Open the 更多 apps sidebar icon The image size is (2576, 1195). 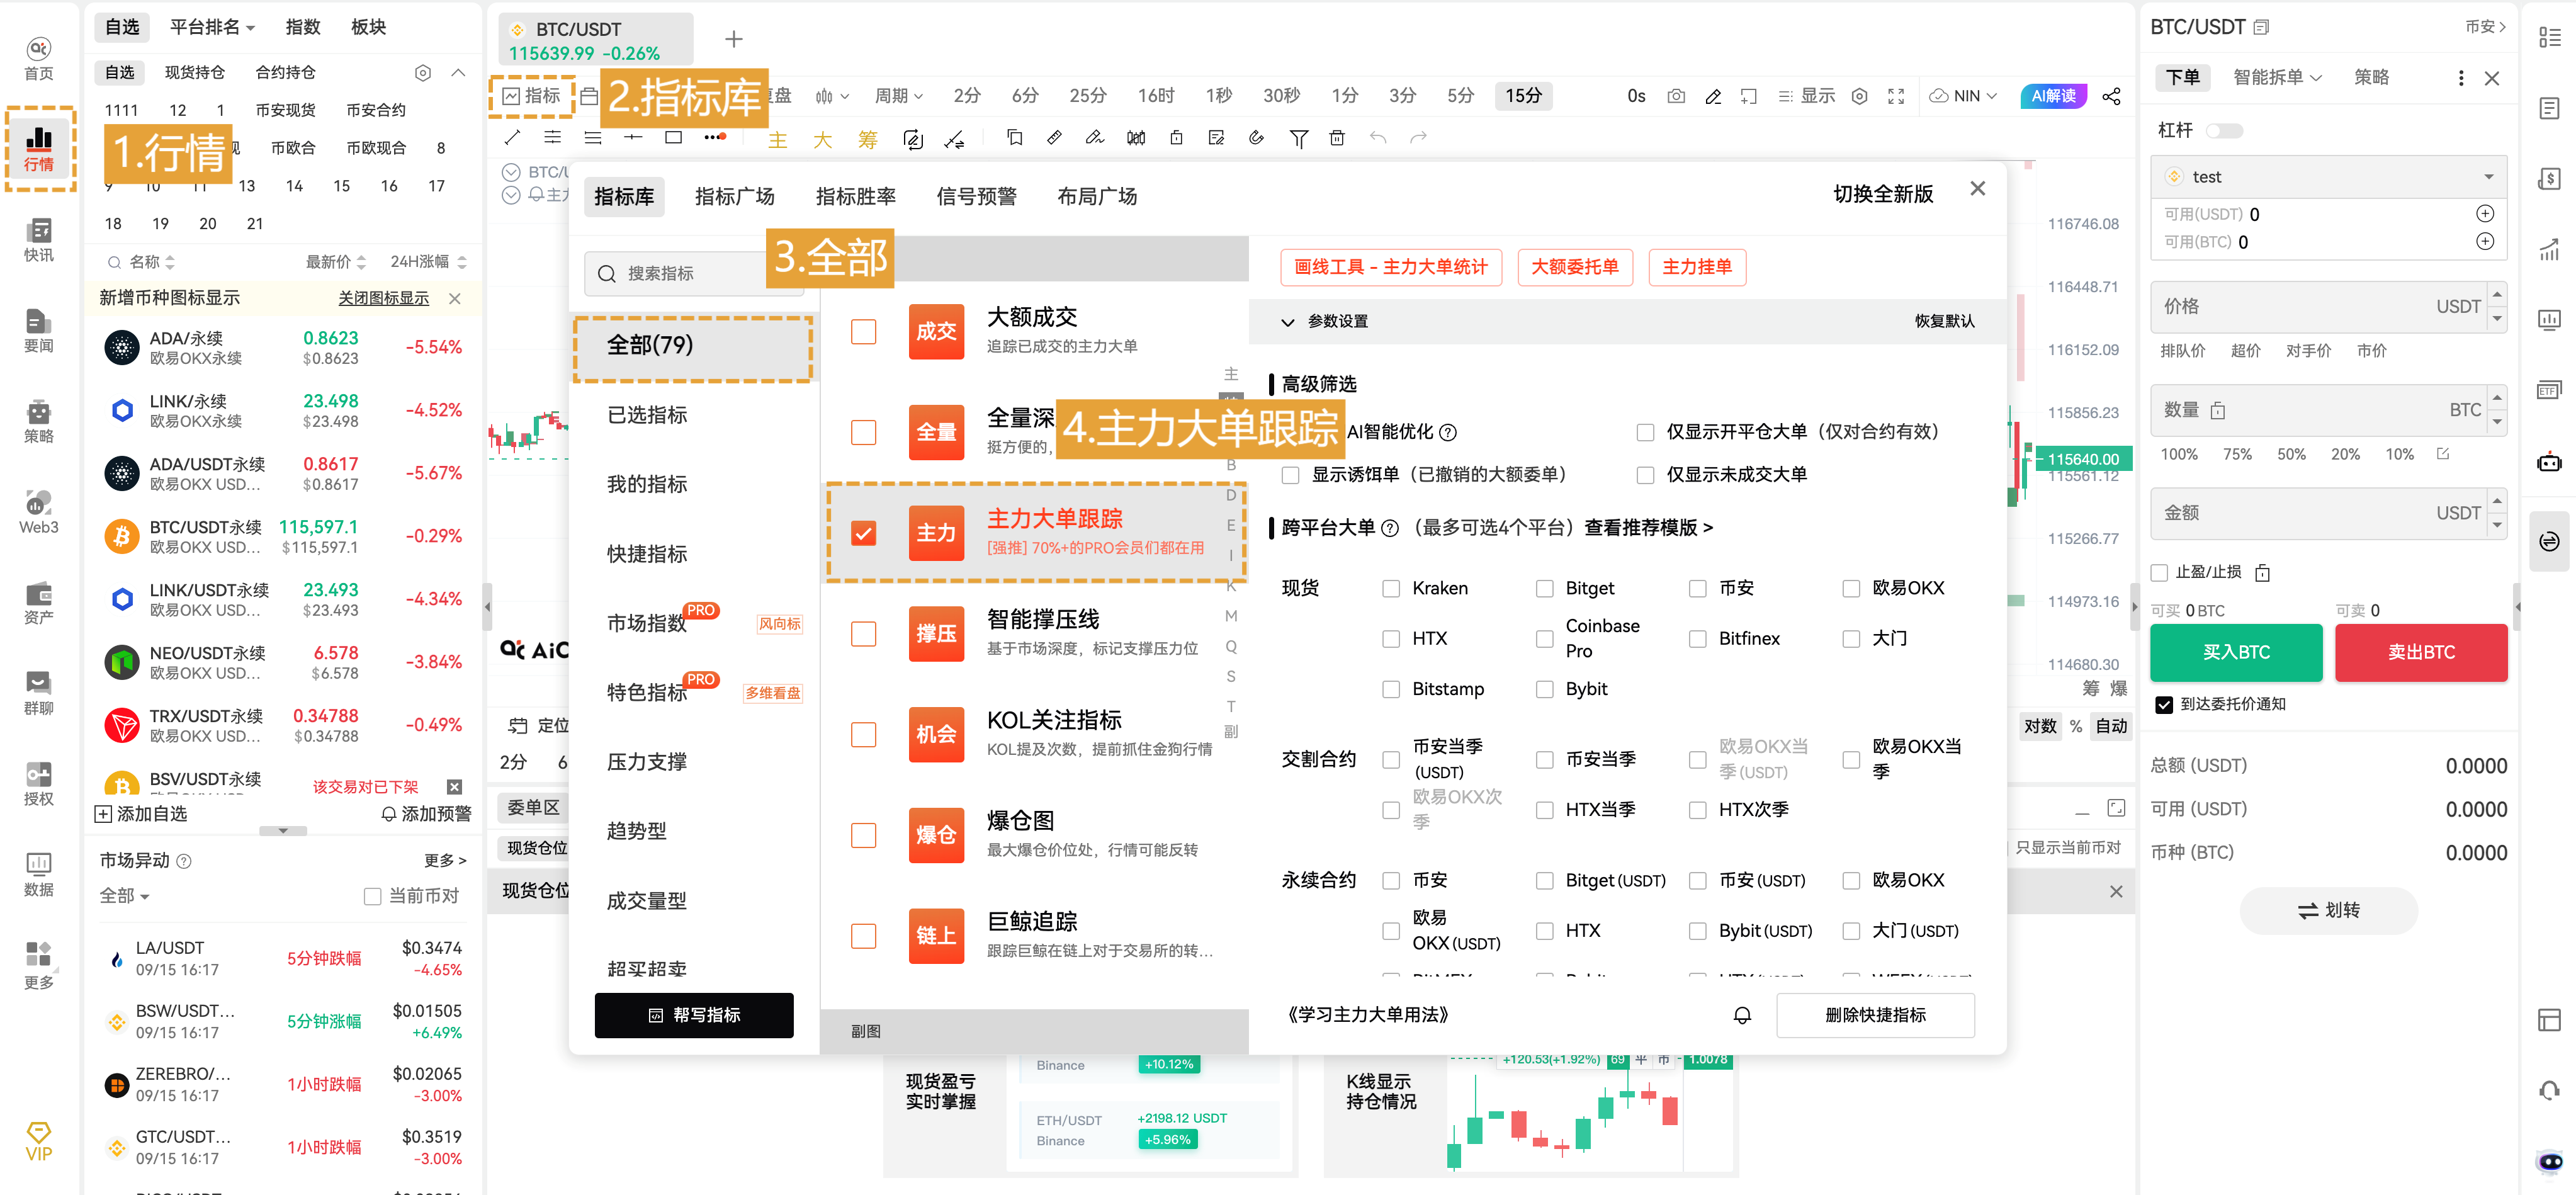point(38,967)
